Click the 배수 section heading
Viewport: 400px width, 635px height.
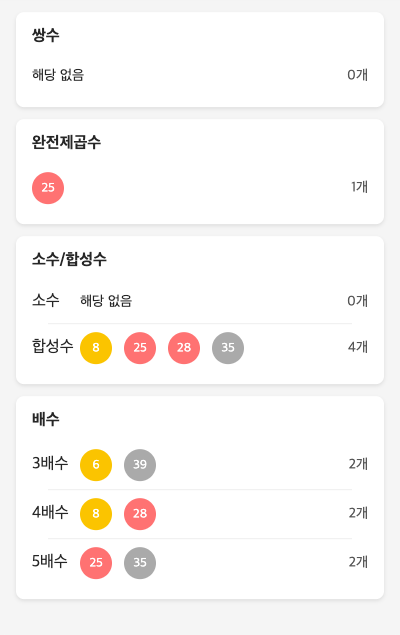tap(46, 419)
